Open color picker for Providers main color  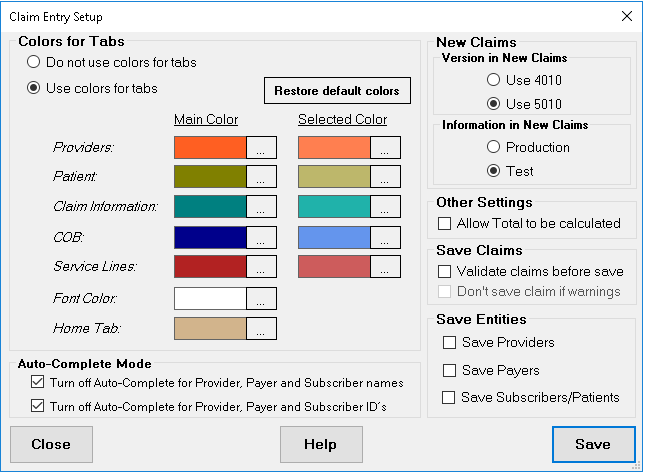point(261,147)
